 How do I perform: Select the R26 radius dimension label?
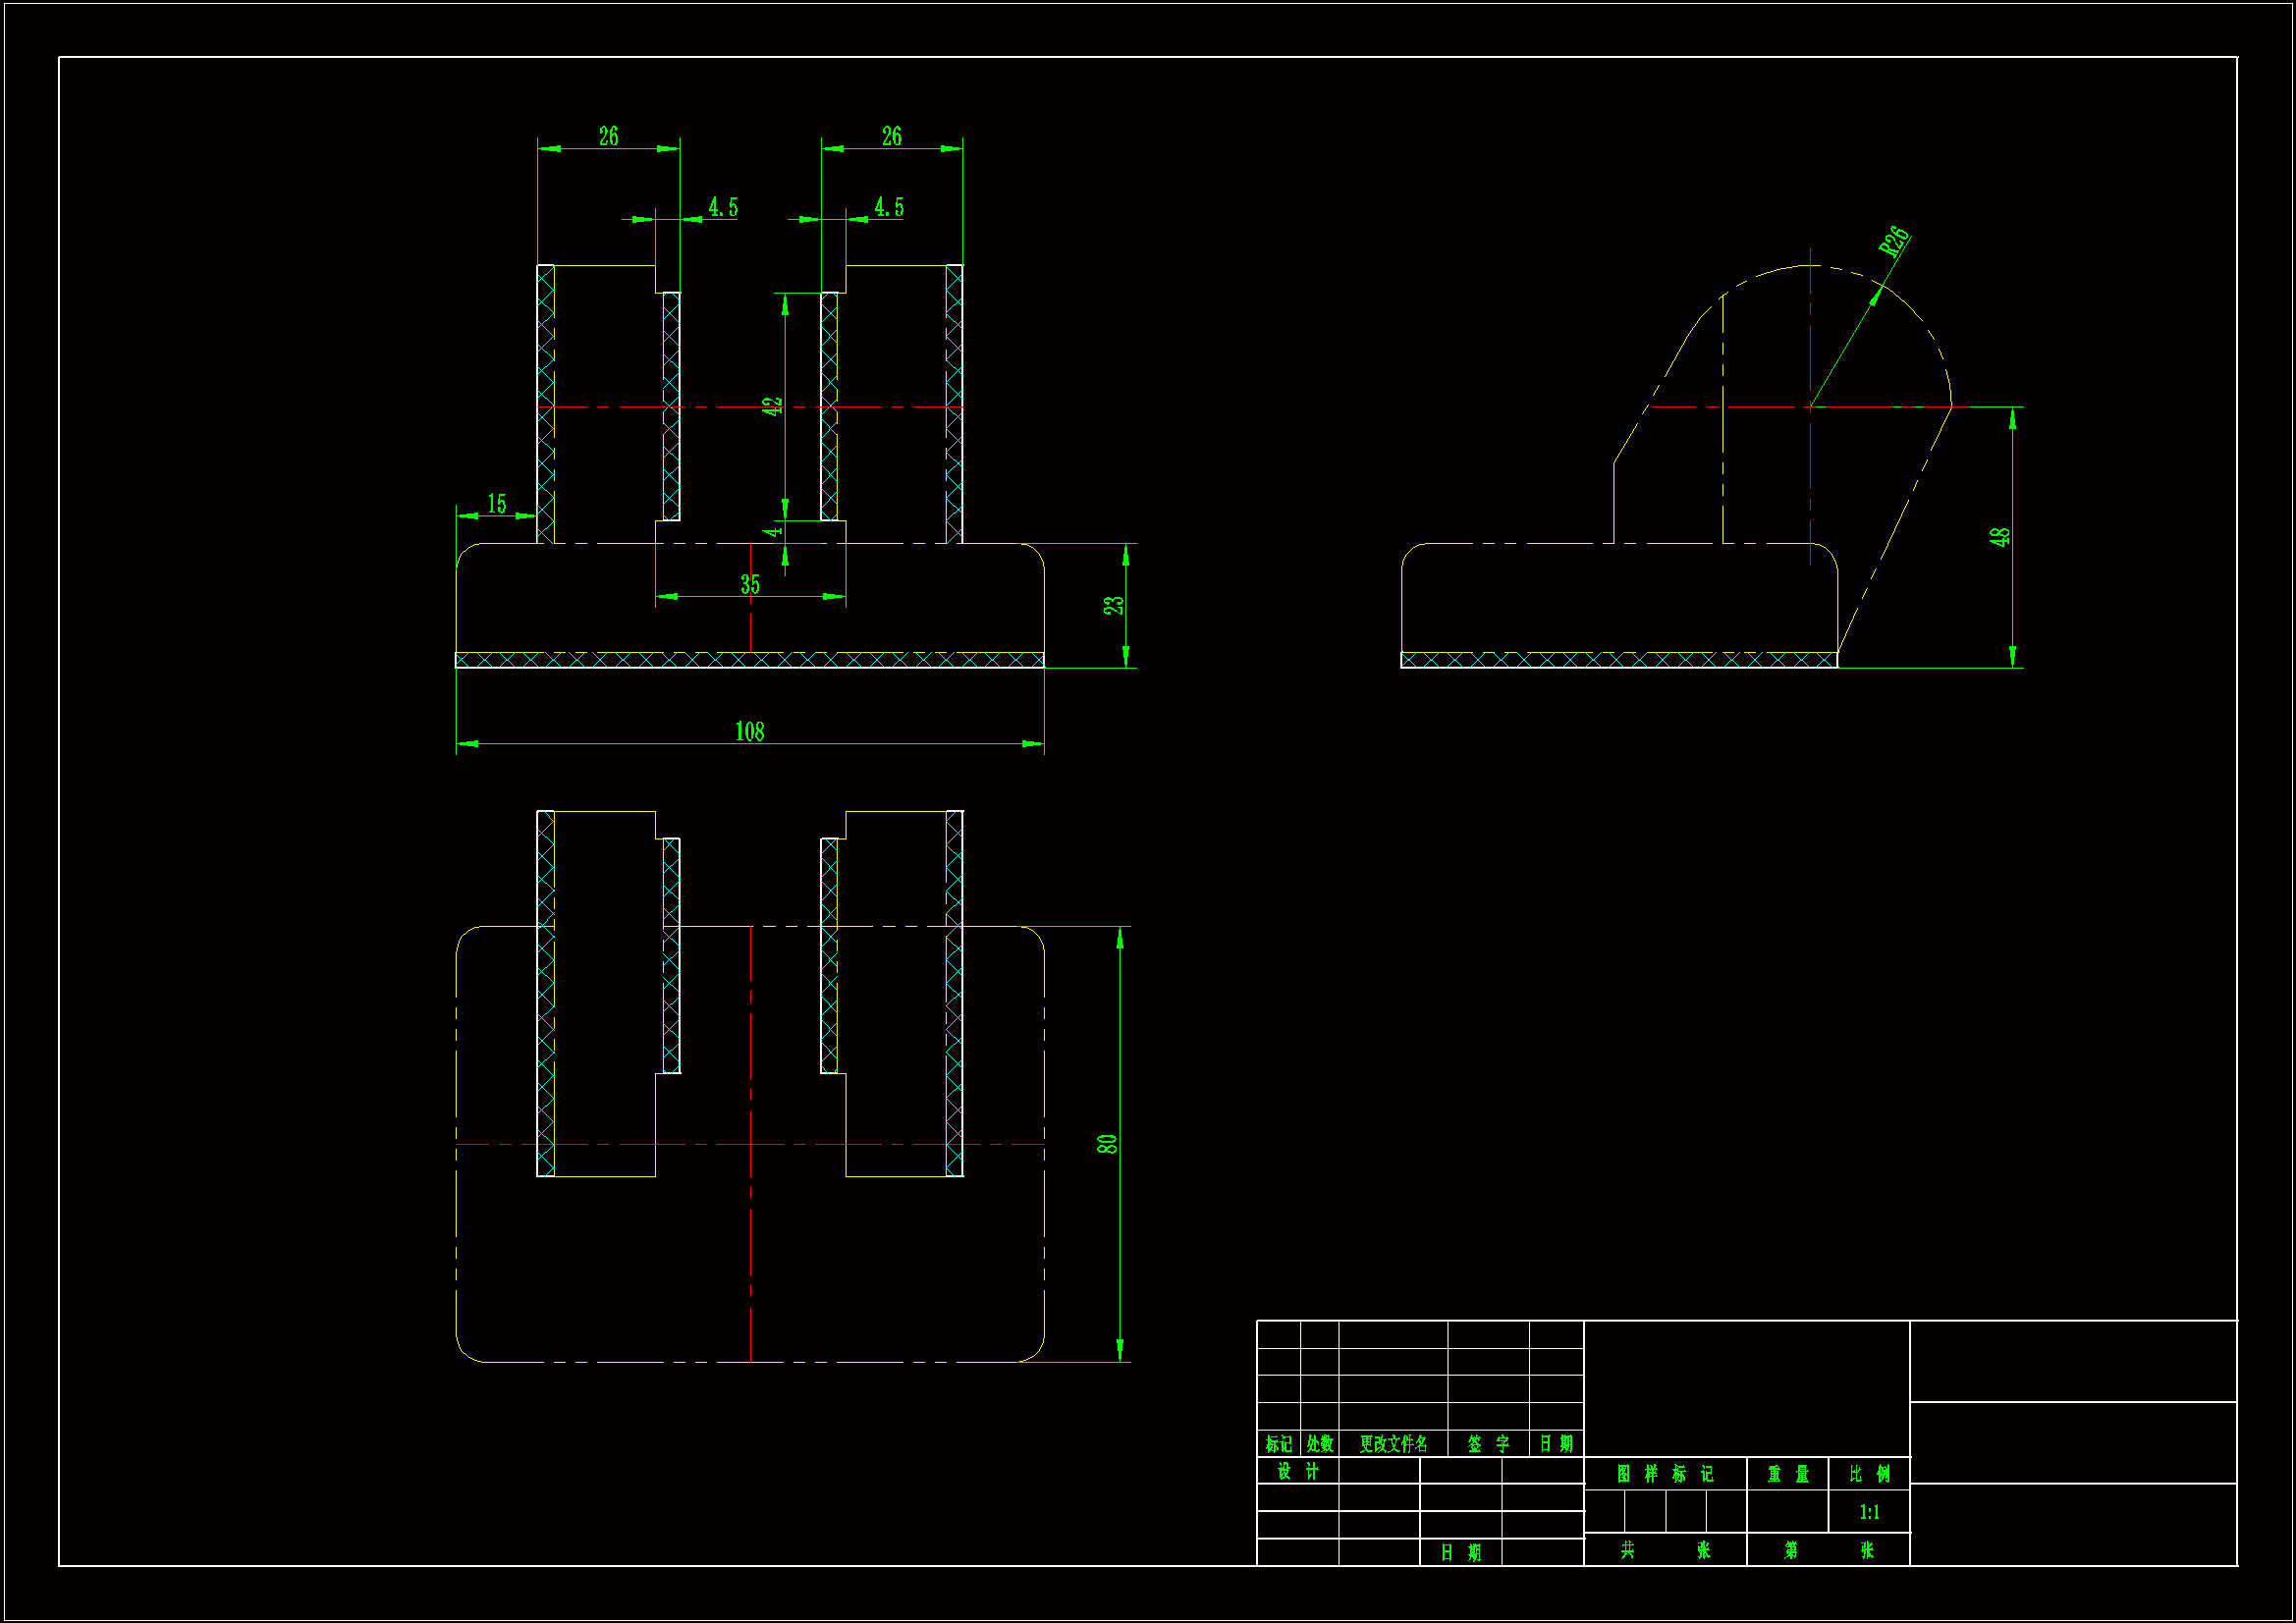[x=1894, y=242]
